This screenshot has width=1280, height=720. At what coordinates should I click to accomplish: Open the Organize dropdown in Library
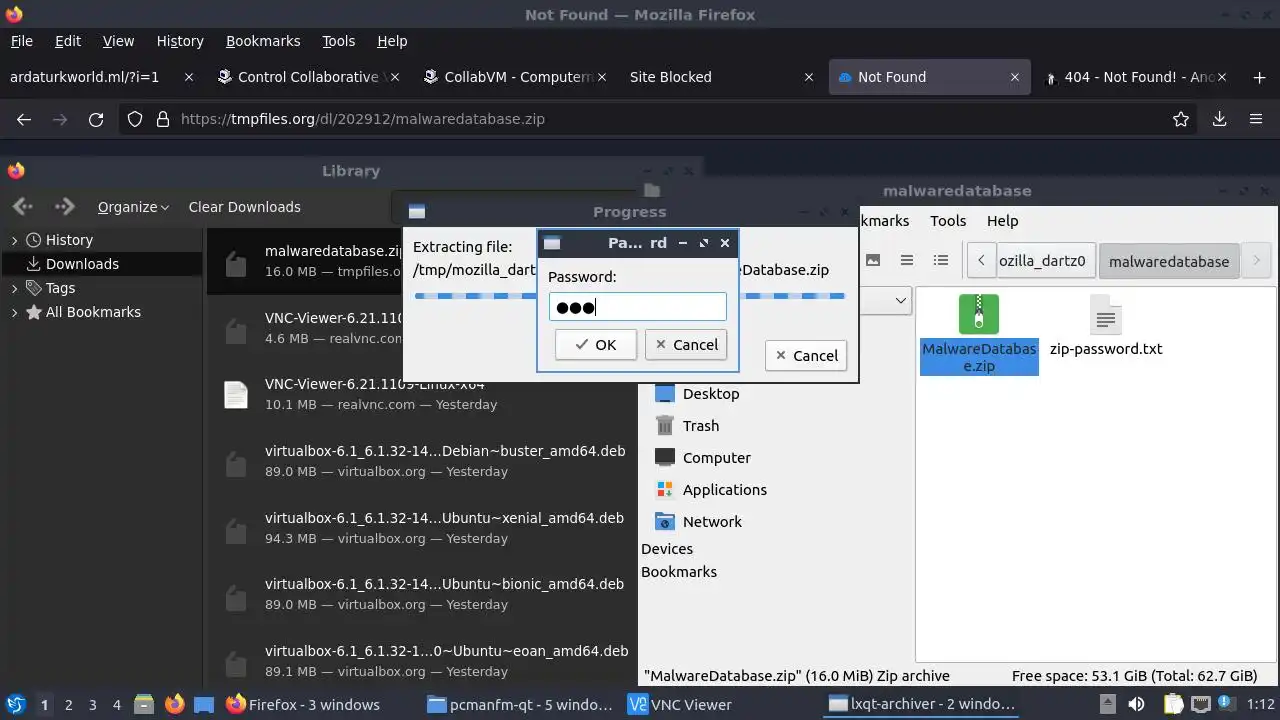133,207
